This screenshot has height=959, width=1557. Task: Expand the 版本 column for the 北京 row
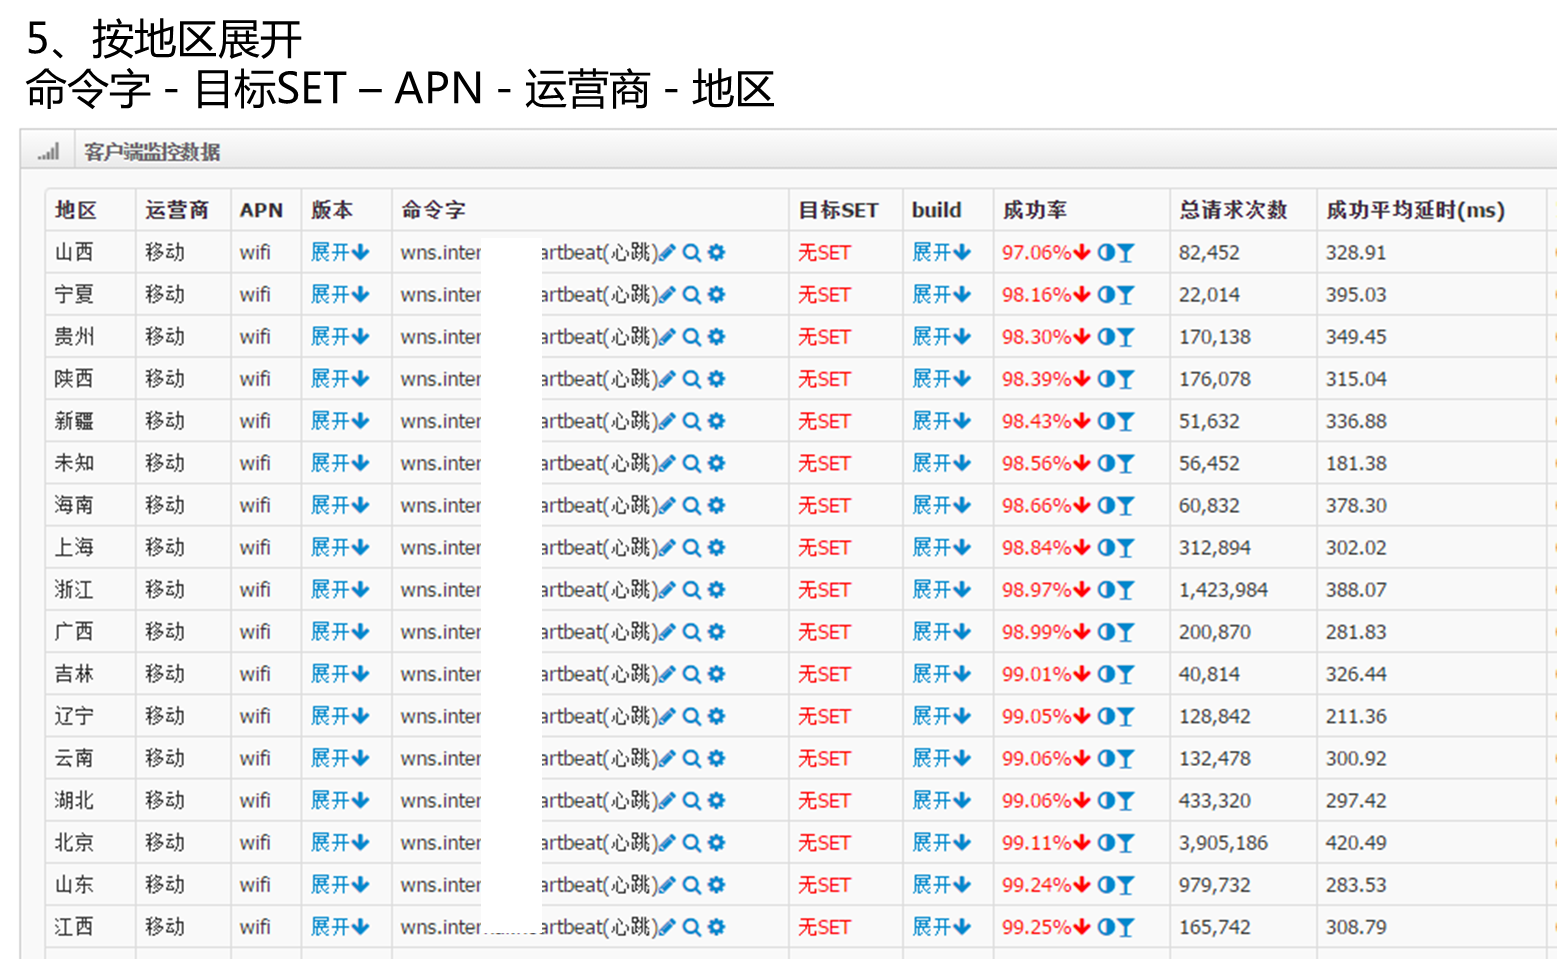pyautogui.click(x=340, y=842)
